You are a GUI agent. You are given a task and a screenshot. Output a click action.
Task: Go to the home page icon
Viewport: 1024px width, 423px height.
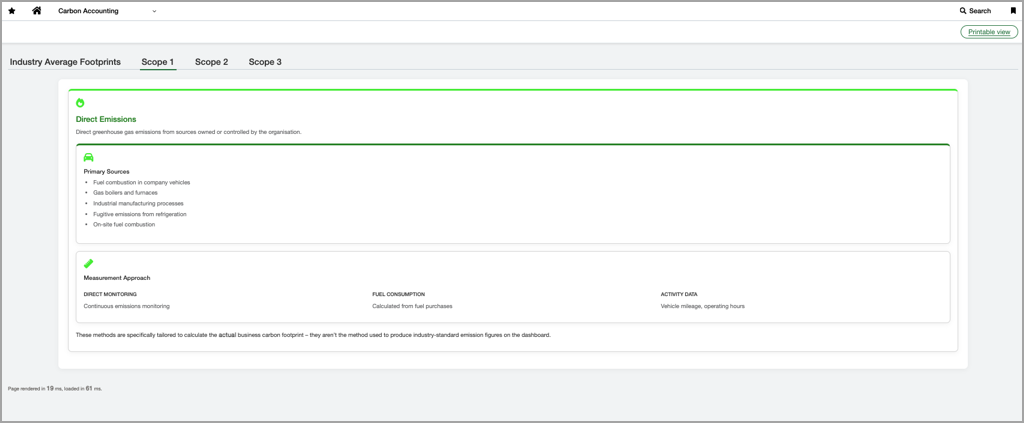[x=37, y=11]
